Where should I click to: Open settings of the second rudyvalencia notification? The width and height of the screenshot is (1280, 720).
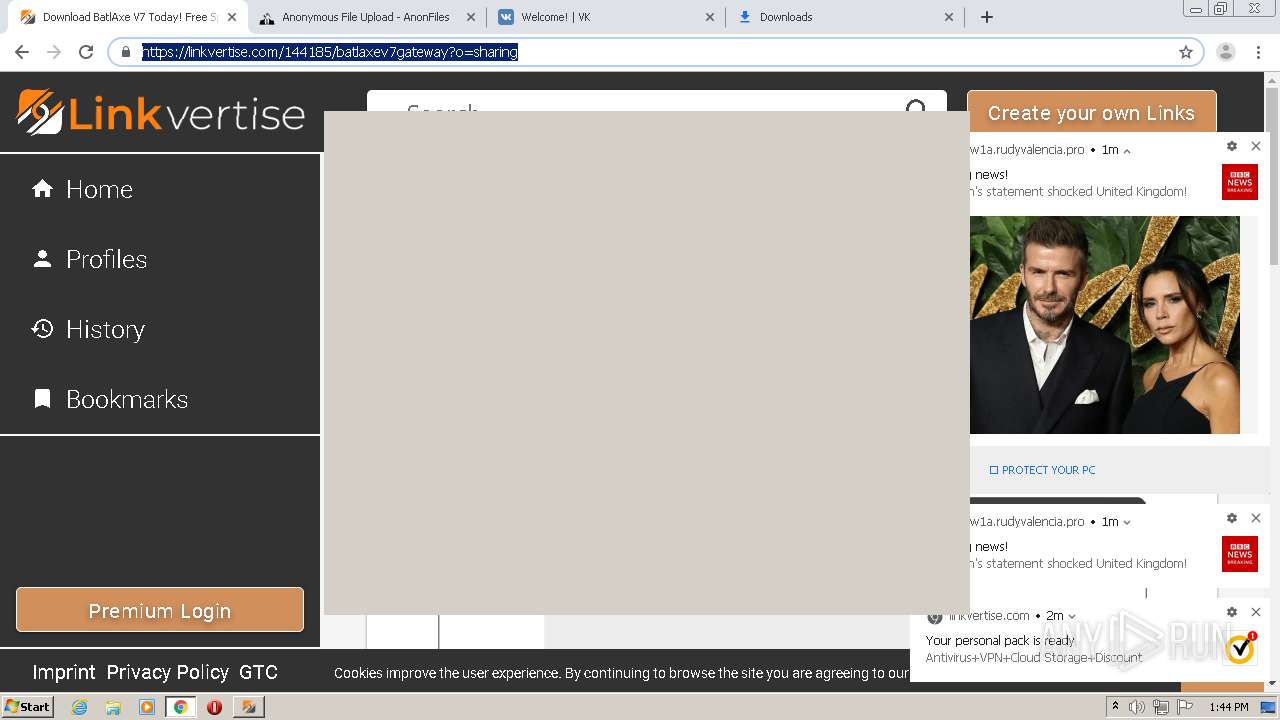click(1232, 518)
